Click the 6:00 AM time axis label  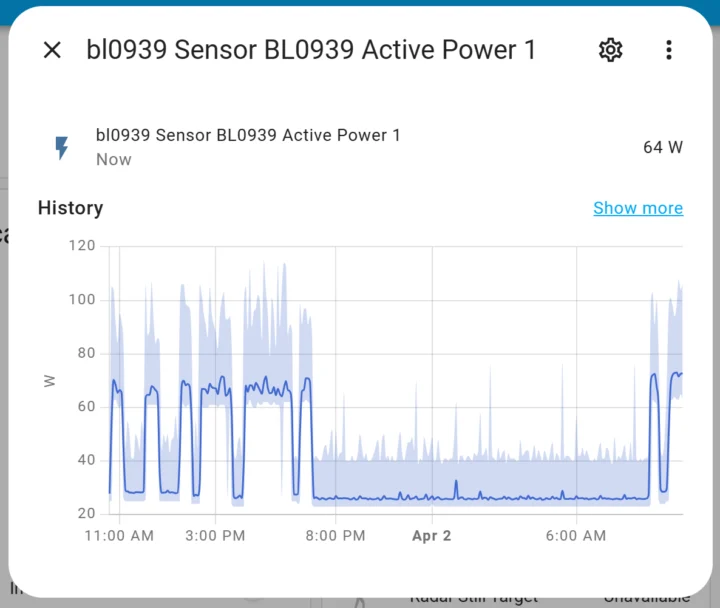point(577,536)
